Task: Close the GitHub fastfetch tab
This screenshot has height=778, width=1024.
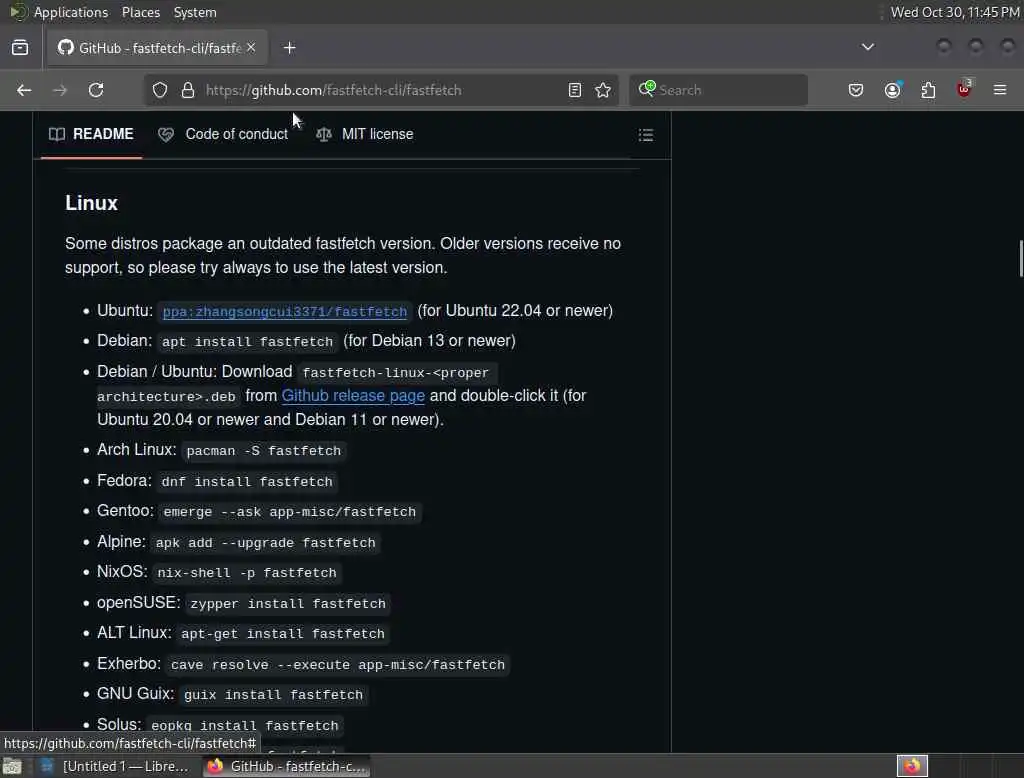Action: click(x=251, y=48)
